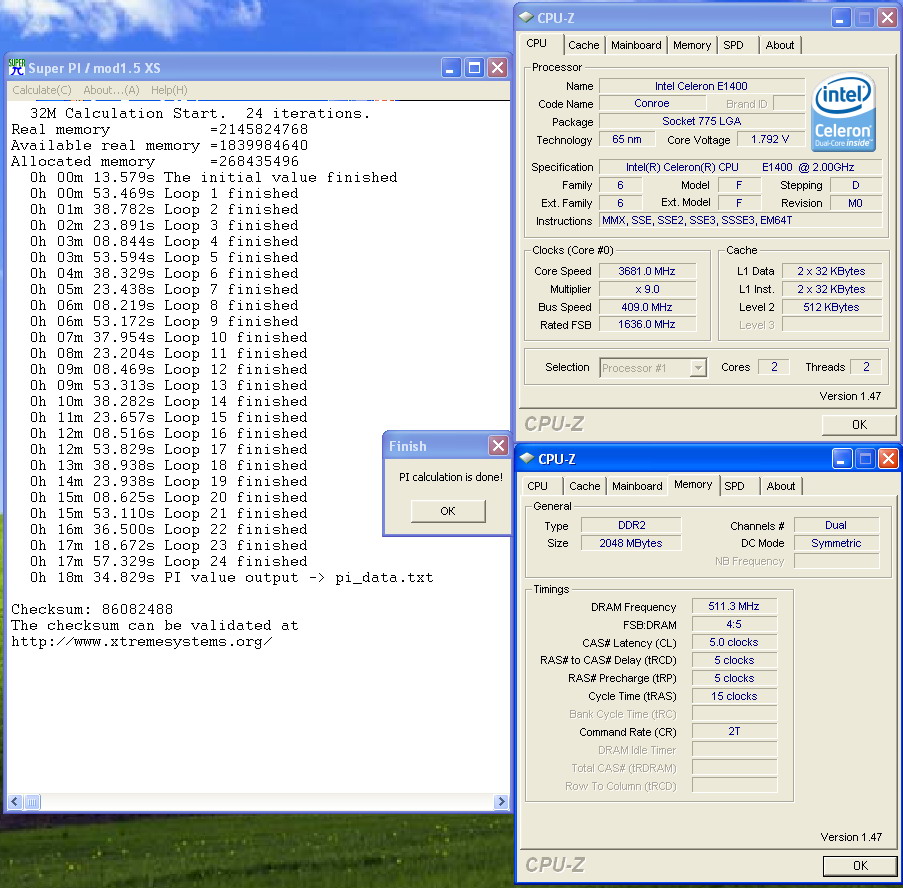This screenshot has width=903, height=888.
Task: Click the 511.3 MHz DRAM frequency value
Action: pyautogui.click(x=734, y=606)
